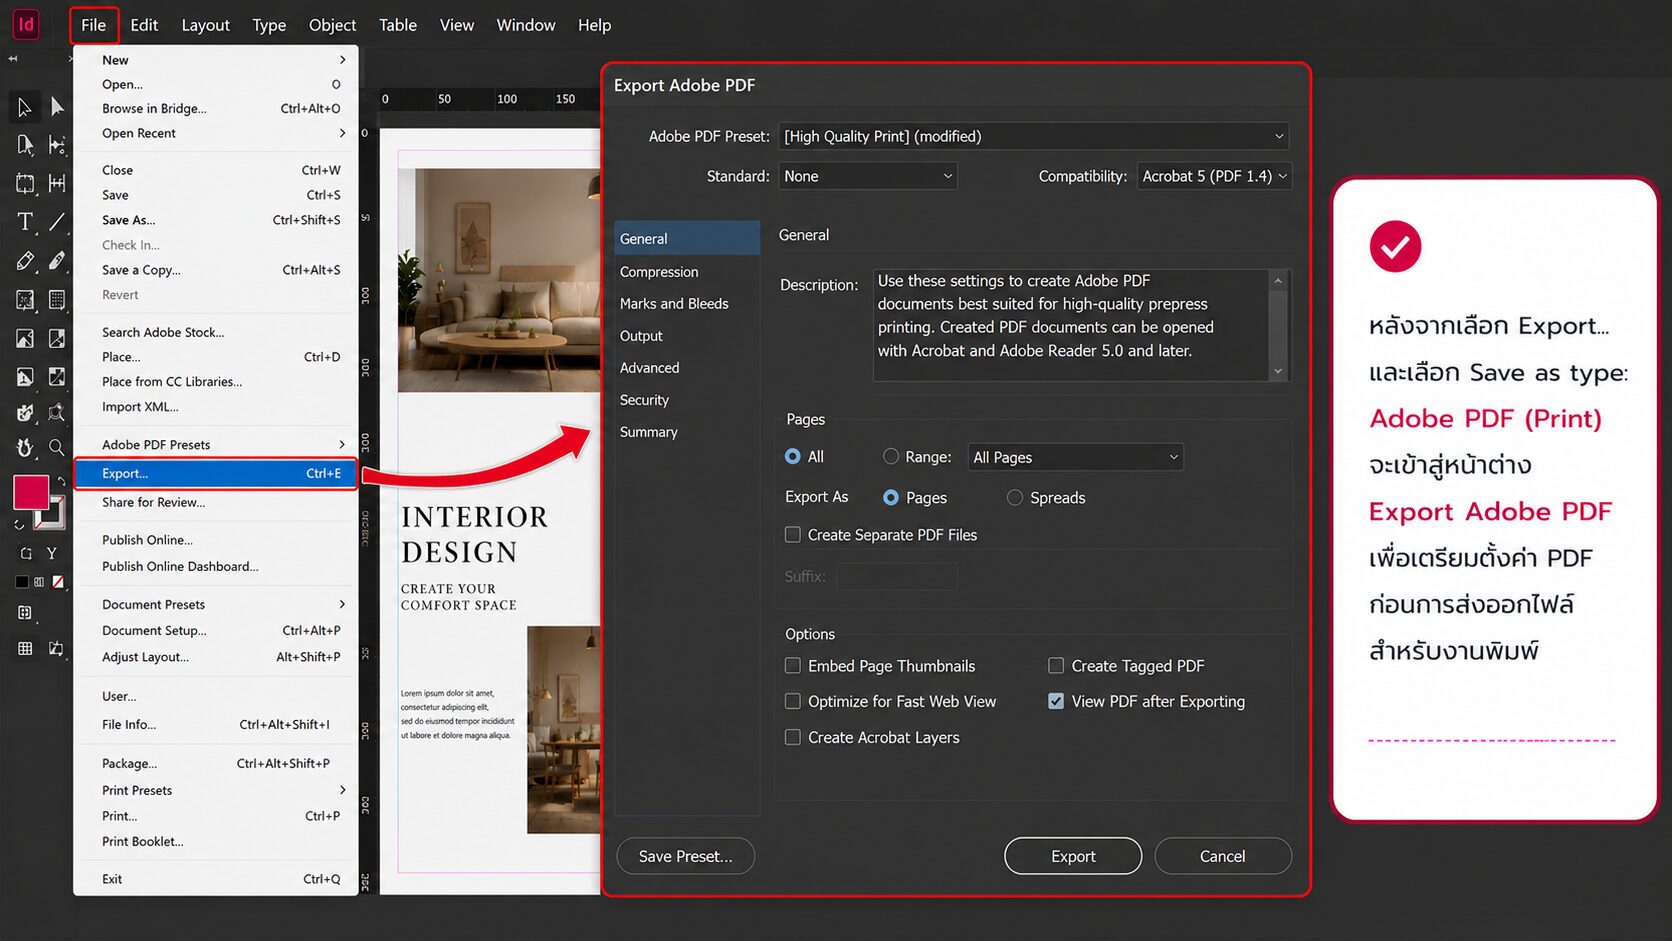The image size is (1672, 941).
Task: Click the InDesign Id app logo
Action: (26, 24)
